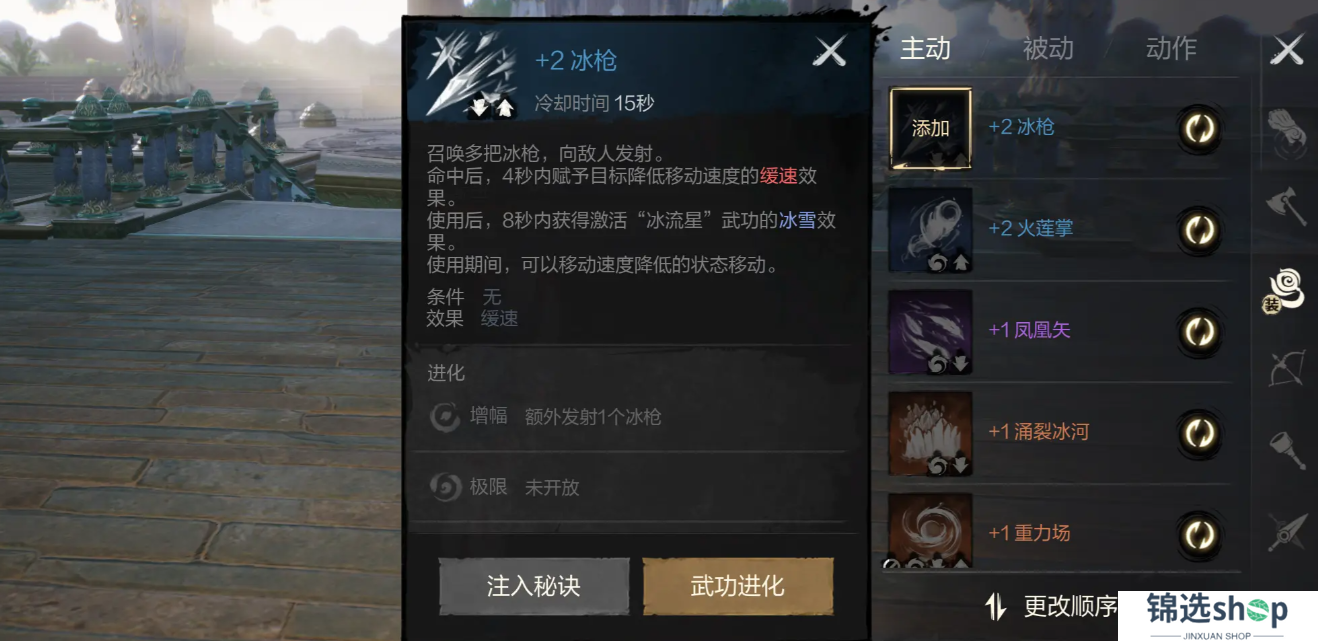Open the axe weapon category in sidebar
This screenshot has width=1318, height=641.
pyautogui.click(x=1286, y=206)
